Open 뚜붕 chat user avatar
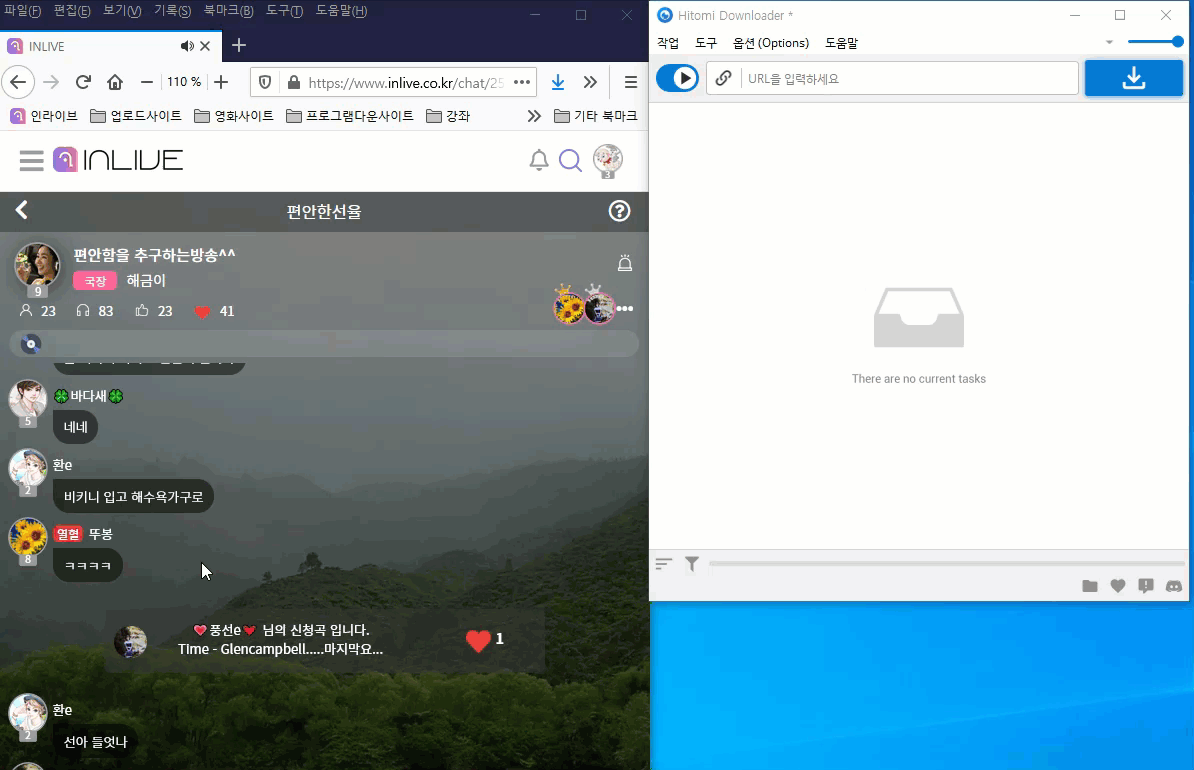This screenshot has height=770, width=1194. 27,538
